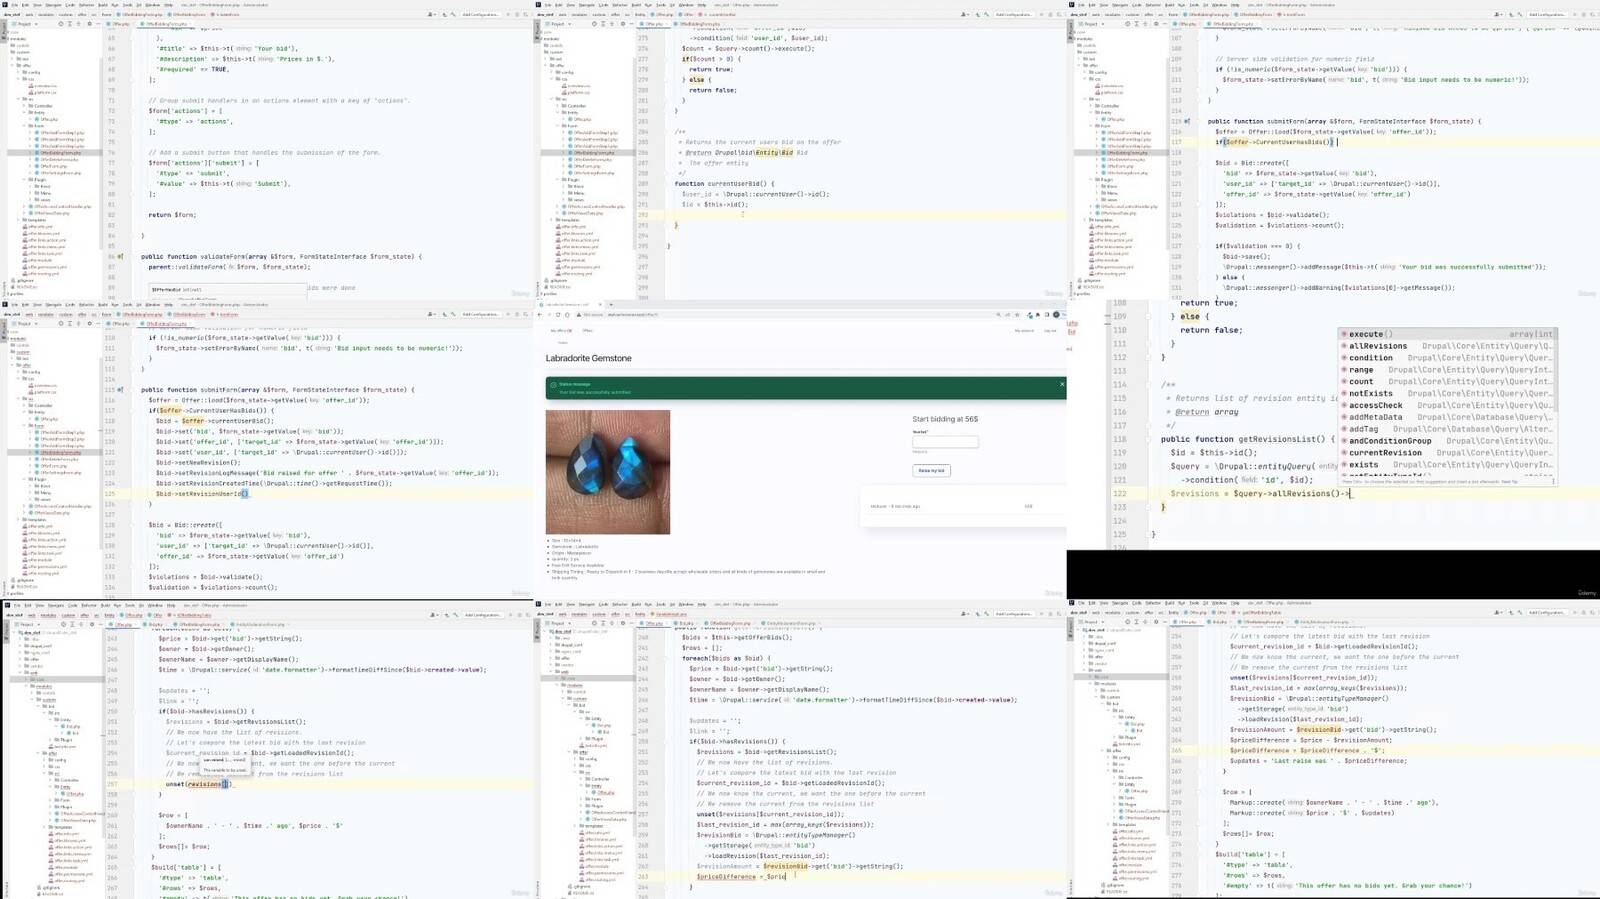1600x899 pixels.
Task: Click the browser home icon
Action: pos(567,315)
